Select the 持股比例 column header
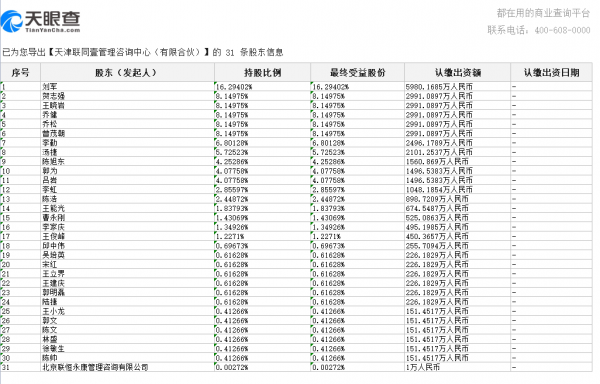Image resolution: width=600 pixels, height=384 pixels. 262,72
